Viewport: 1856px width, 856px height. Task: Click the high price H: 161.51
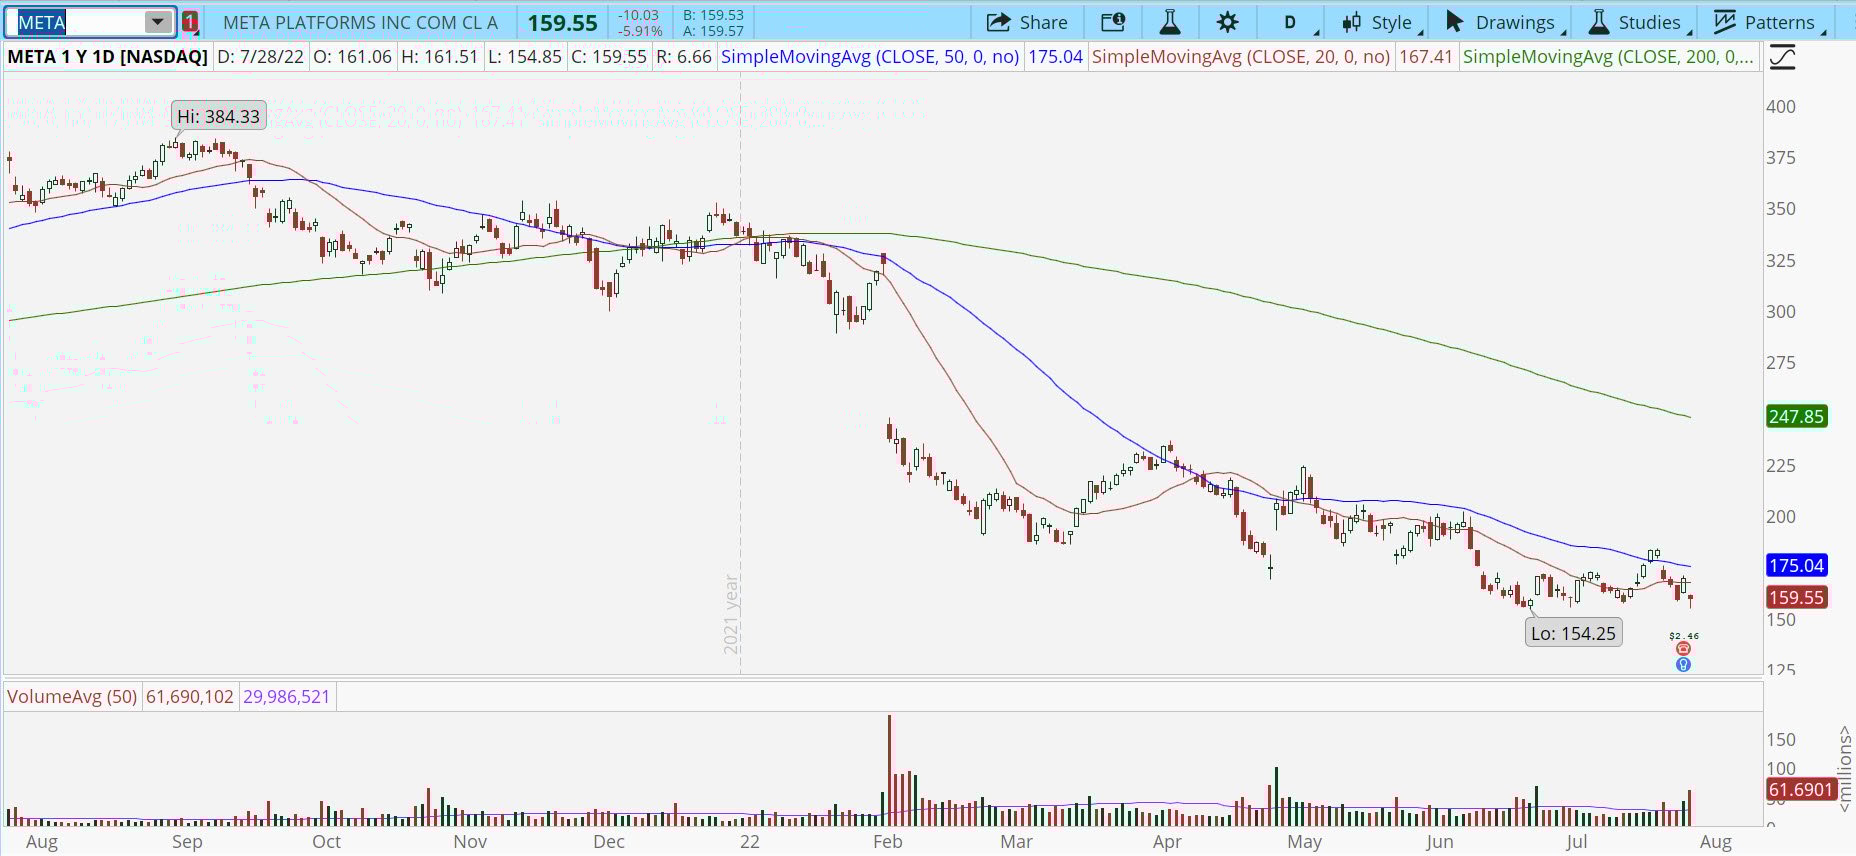click(x=439, y=57)
